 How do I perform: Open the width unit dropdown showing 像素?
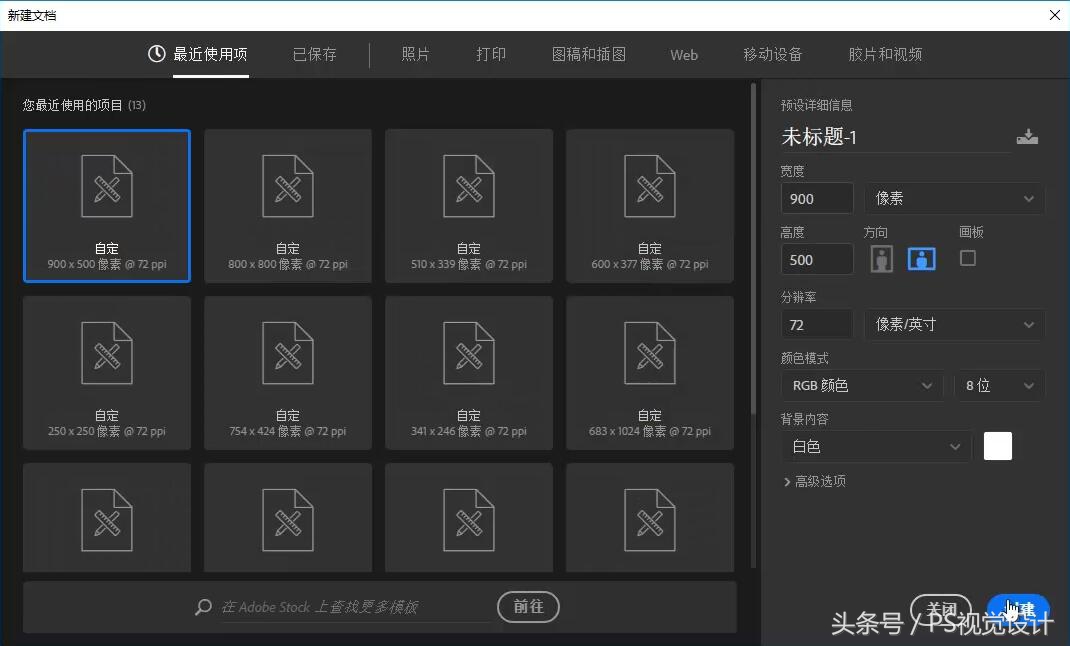click(953, 199)
